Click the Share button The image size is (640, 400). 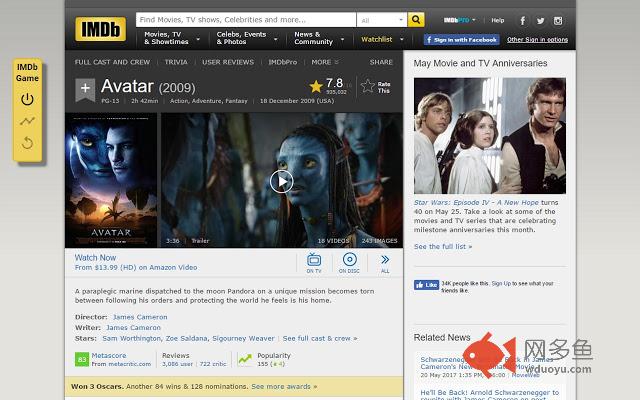pyautogui.click(x=381, y=62)
